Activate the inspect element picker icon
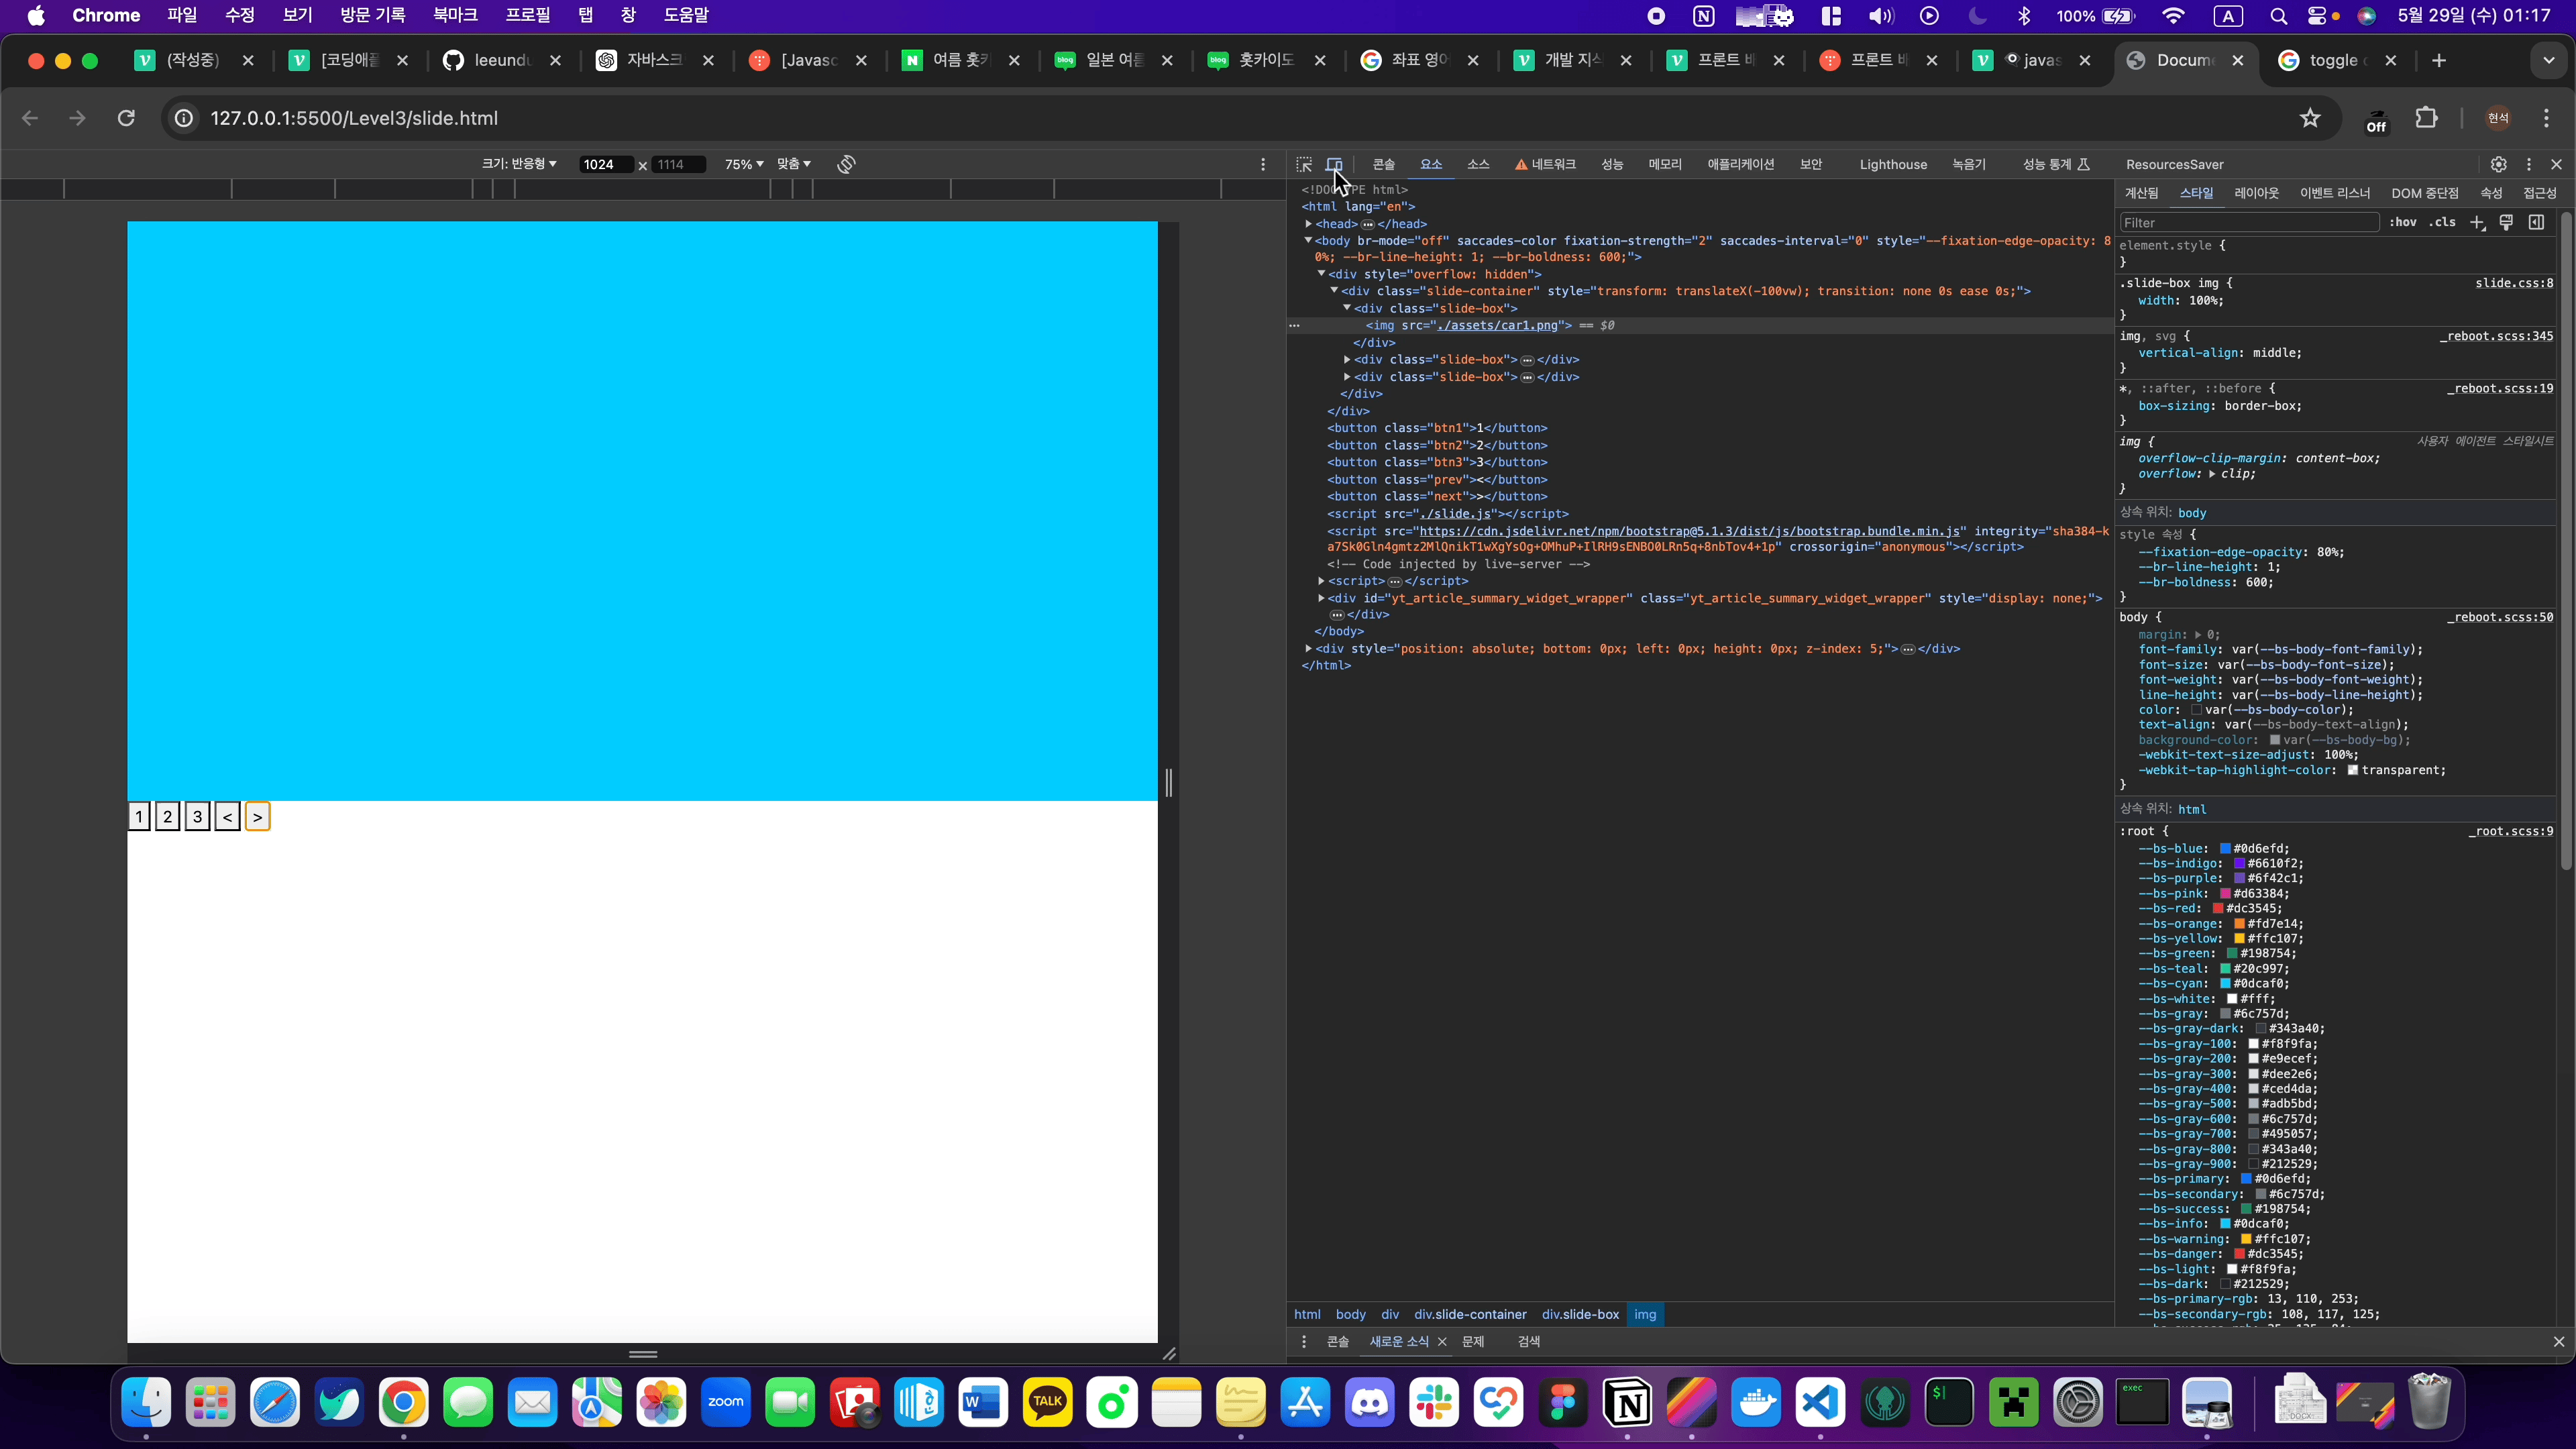 1304,164
